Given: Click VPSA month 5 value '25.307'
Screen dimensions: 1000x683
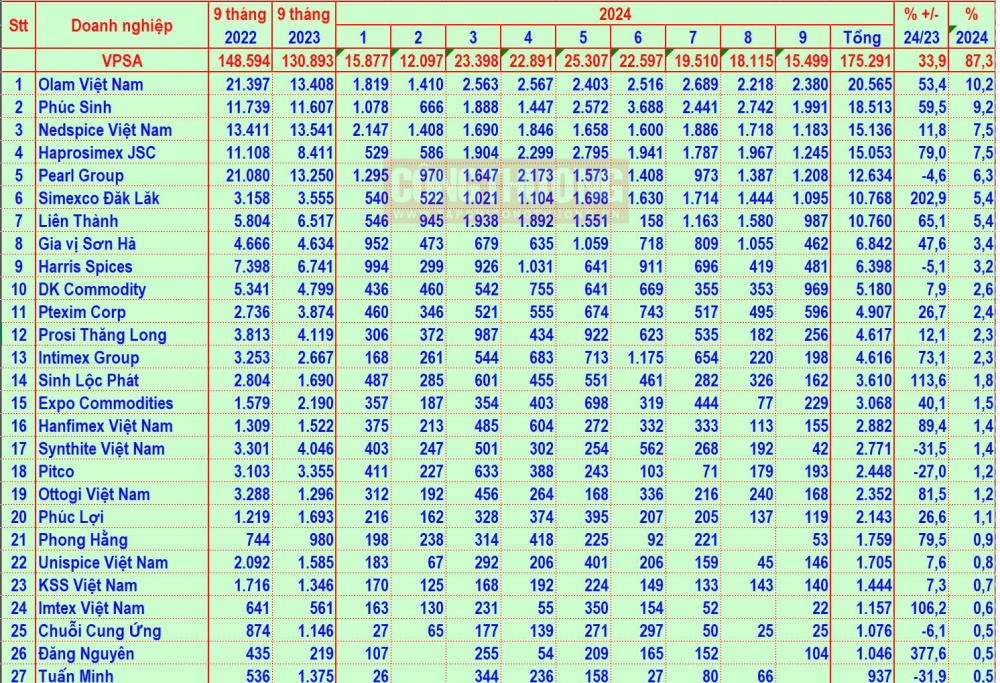Looking at the screenshot, I should pos(587,61).
